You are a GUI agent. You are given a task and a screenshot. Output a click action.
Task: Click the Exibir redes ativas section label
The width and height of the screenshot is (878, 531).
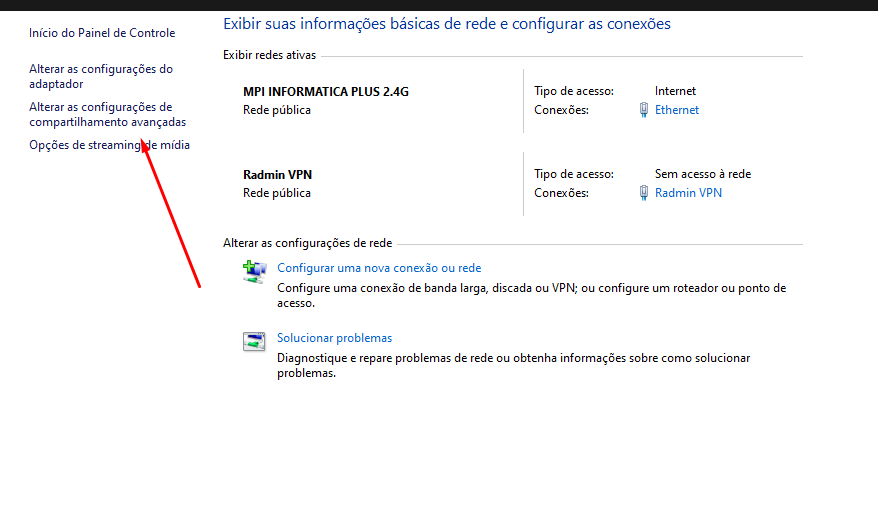[x=269, y=55]
